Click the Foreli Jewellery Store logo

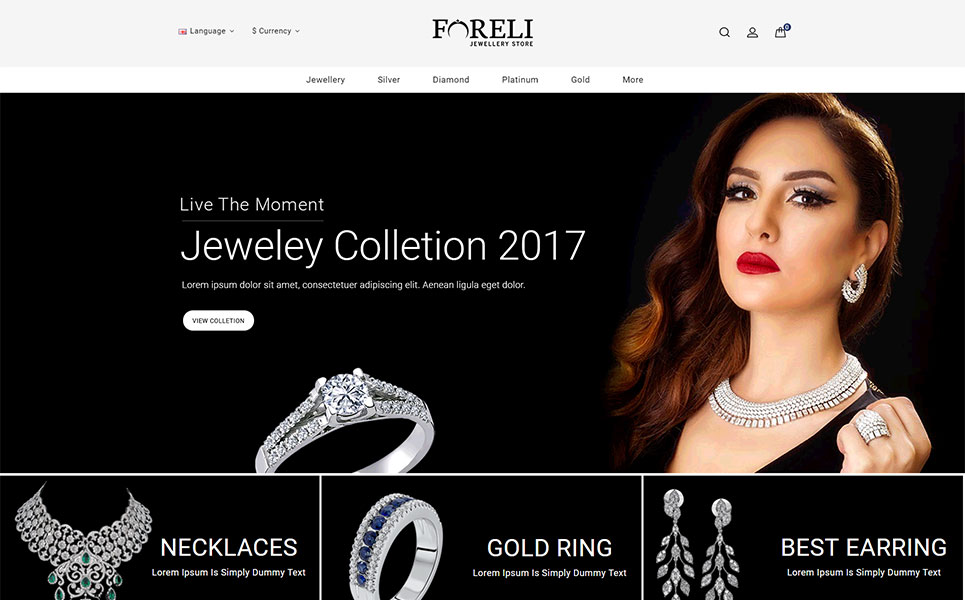tap(482, 33)
